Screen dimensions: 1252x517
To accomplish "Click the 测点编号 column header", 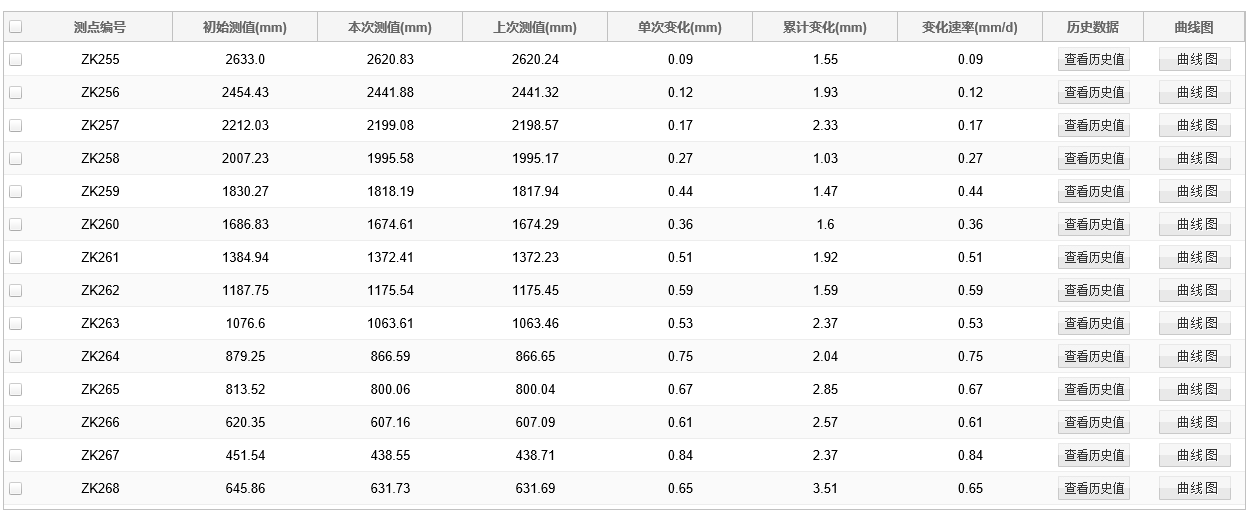I will (x=100, y=27).
